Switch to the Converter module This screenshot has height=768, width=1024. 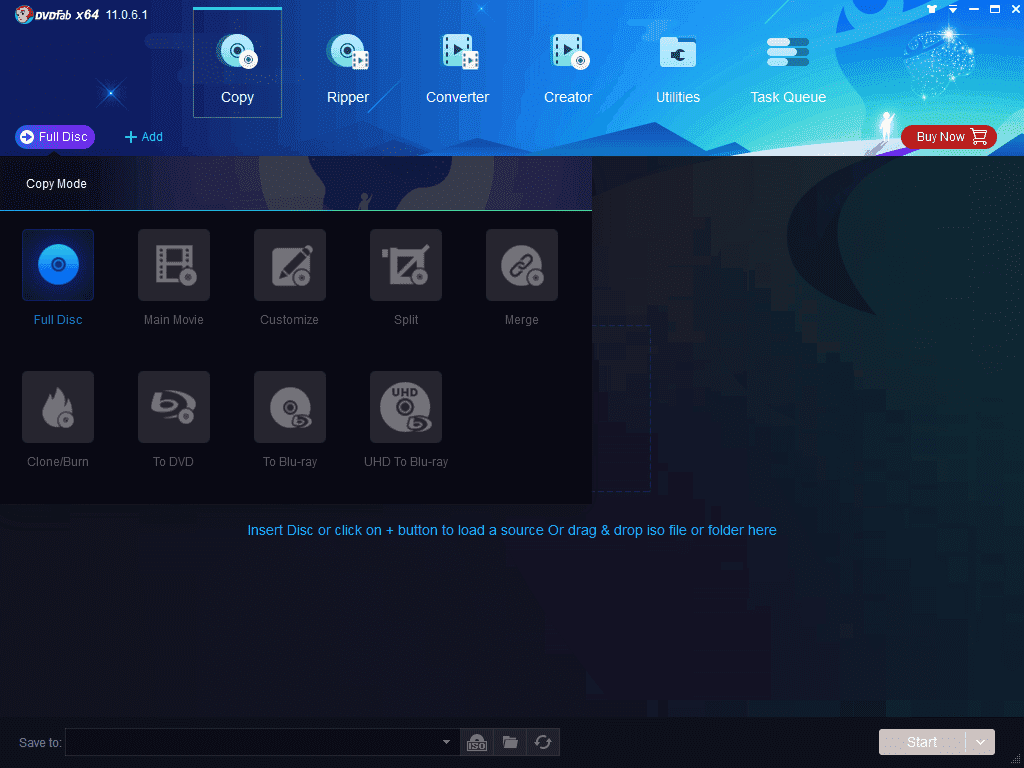(x=458, y=69)
